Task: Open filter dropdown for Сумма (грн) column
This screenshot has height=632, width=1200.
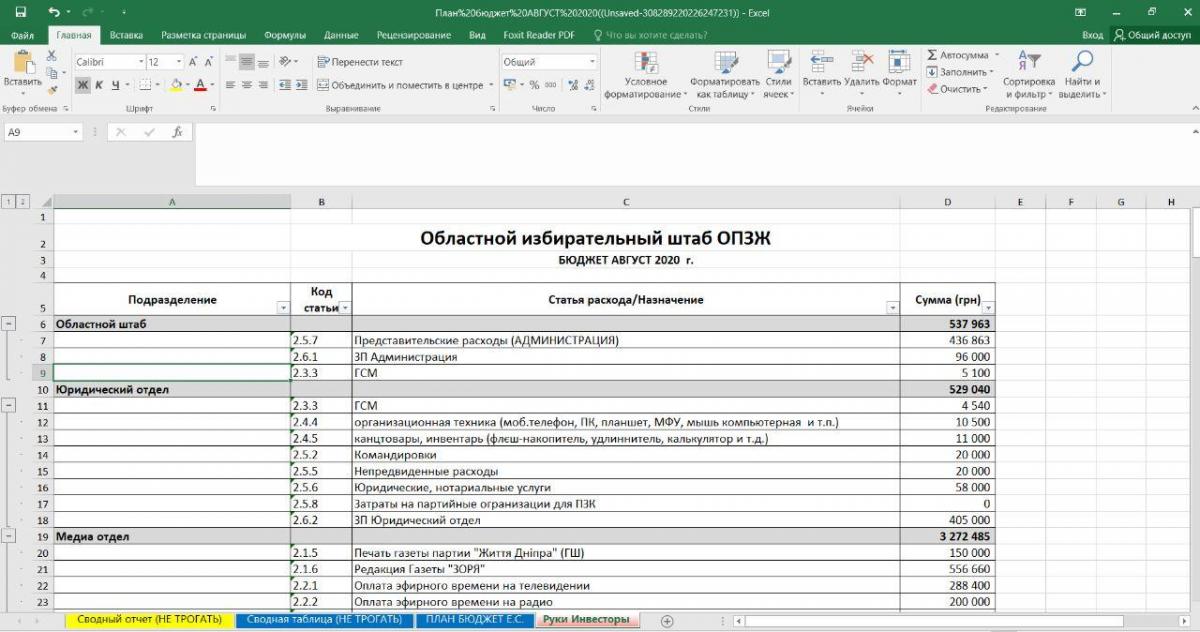Action: 988,308
